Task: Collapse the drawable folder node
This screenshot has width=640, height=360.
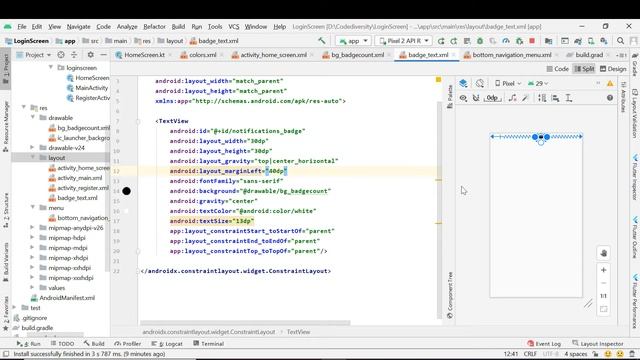Action: click(33, 118)
